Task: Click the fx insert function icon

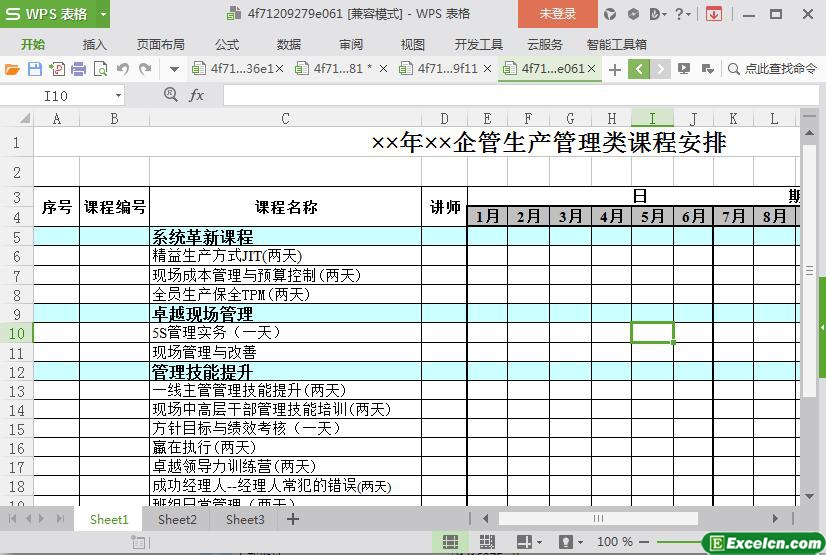Action: click(196, 95)
